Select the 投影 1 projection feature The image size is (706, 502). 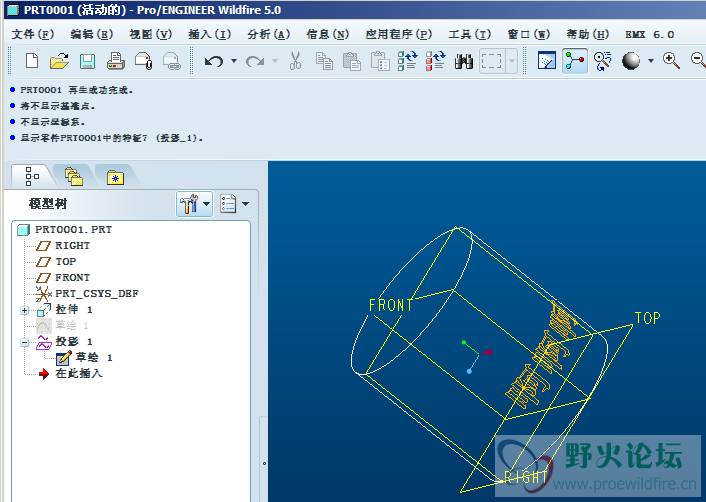pyautogui.click(x=64, y=342)
